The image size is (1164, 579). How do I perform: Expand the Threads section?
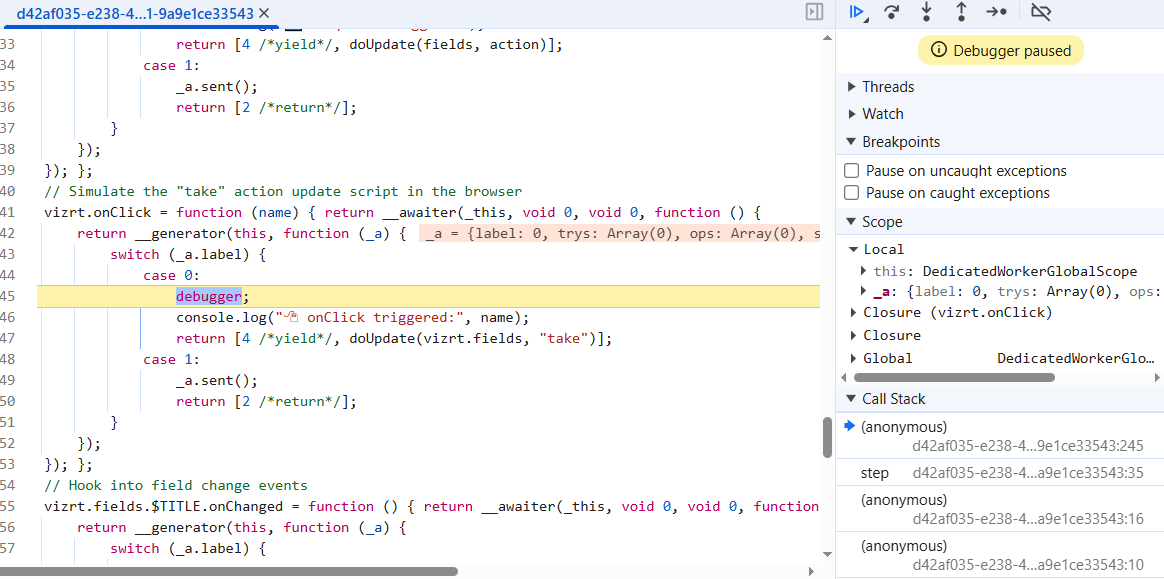click(x=852, y=87)
